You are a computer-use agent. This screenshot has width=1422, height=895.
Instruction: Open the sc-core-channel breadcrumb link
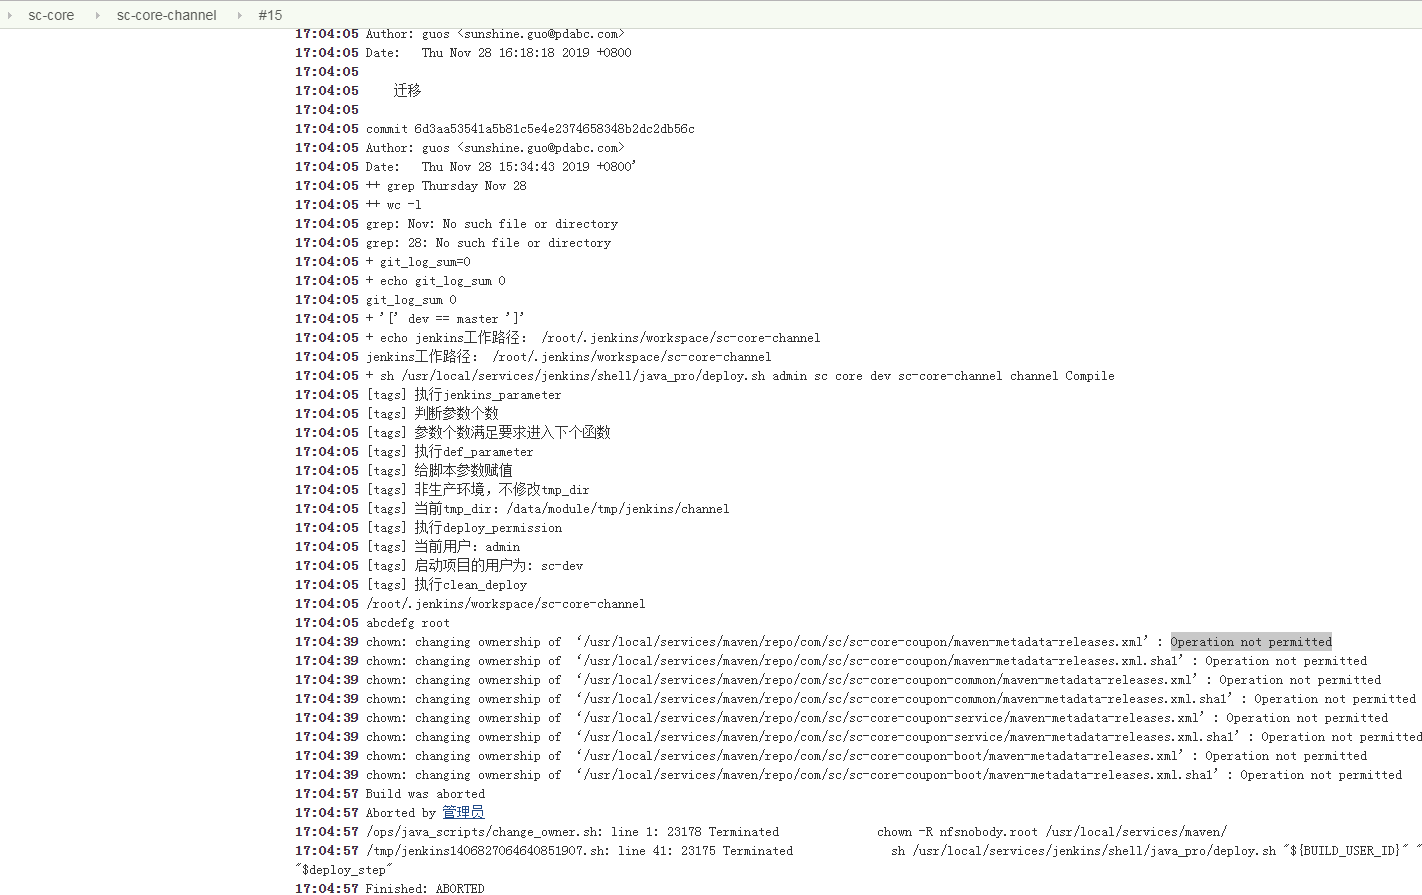(166, 15)
